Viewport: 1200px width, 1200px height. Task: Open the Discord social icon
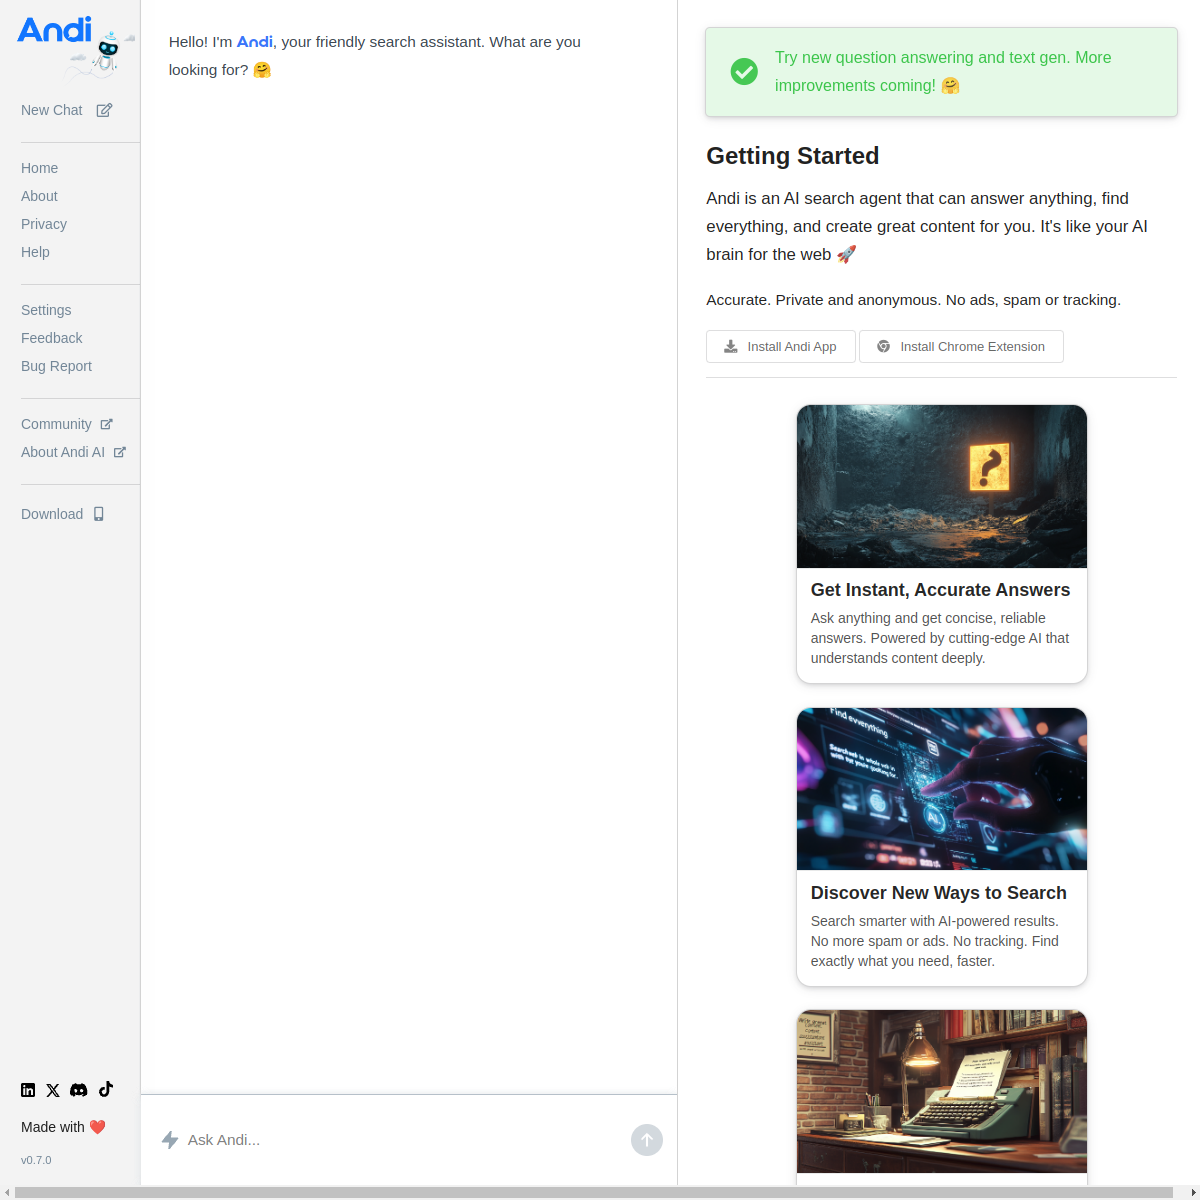pos(79,1090)
